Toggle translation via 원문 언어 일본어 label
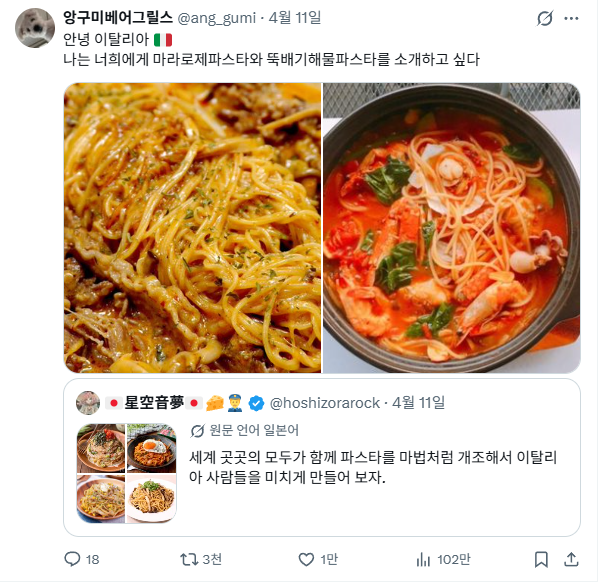 coord(244,431)
